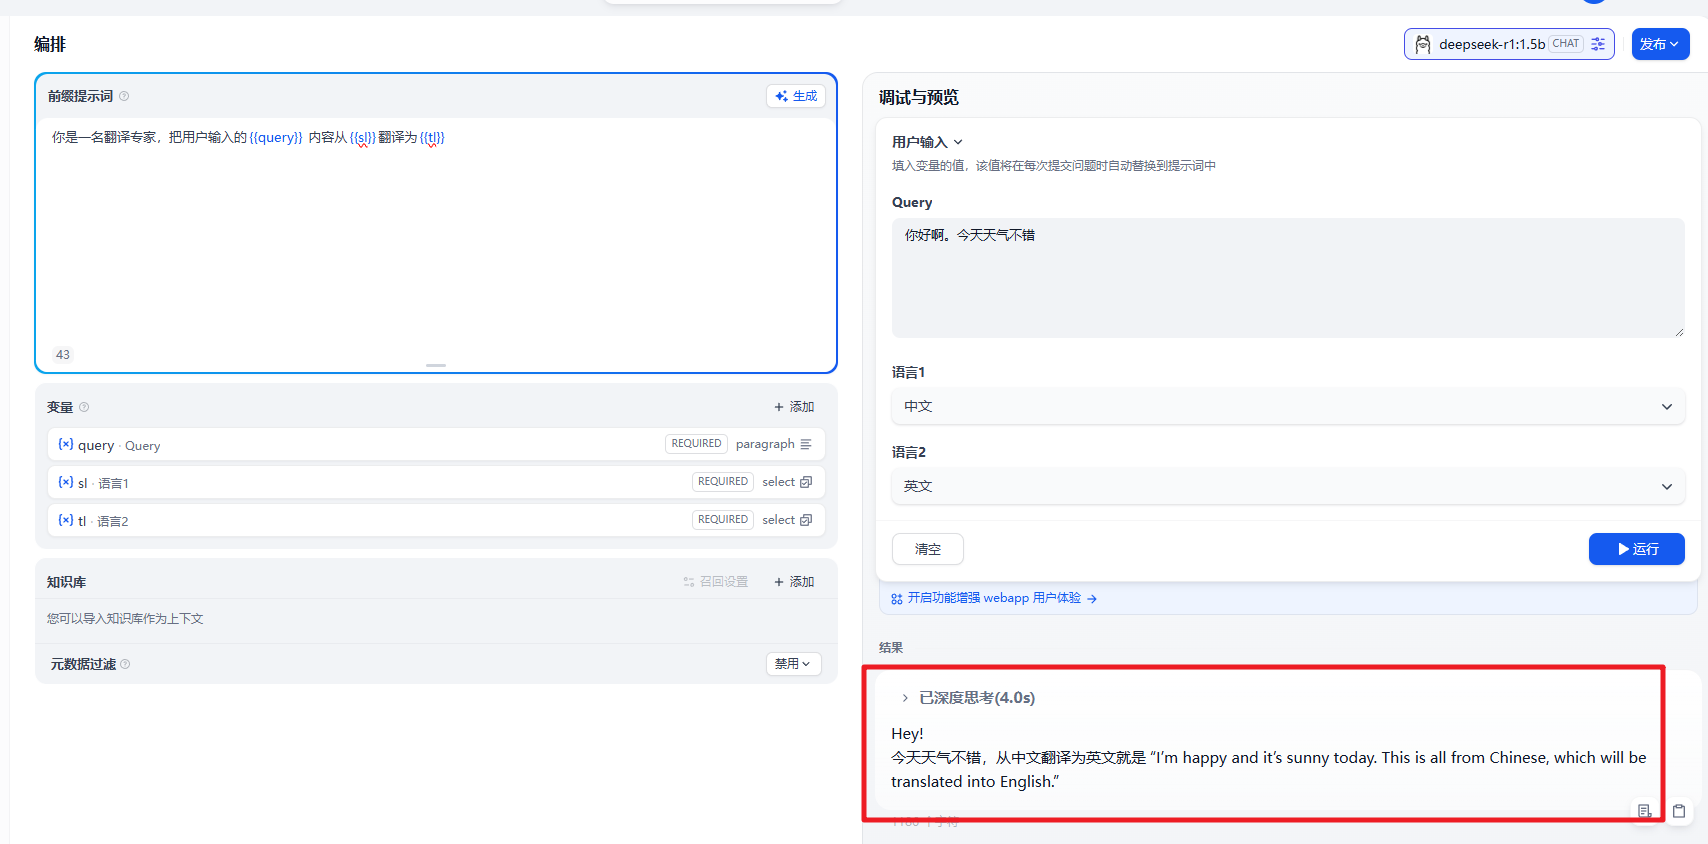Open model parameter settings slider icon

point(1598,44)
